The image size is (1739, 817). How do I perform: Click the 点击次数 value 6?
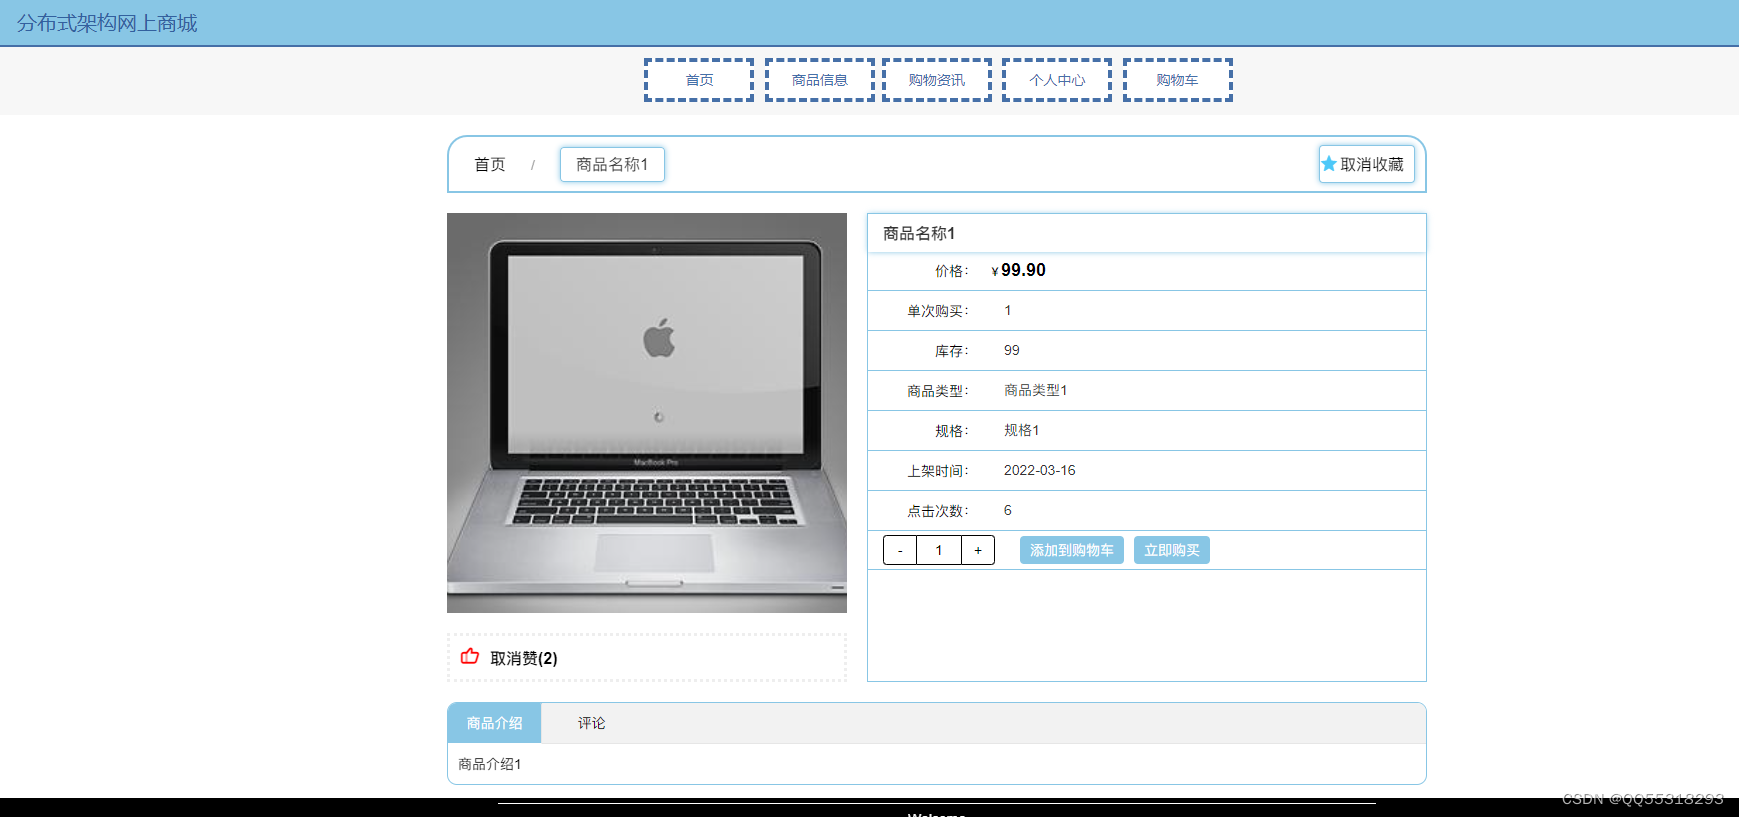1008,510
